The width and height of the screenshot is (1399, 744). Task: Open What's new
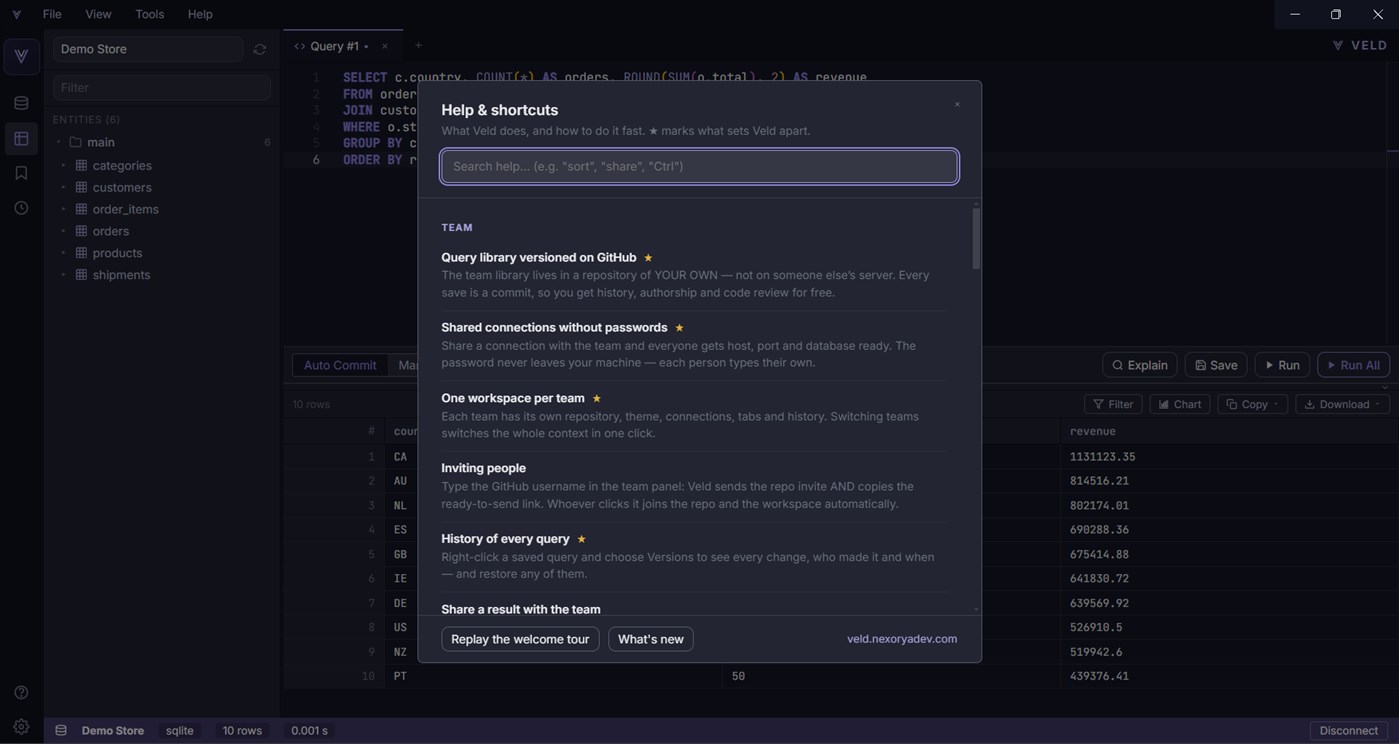pyautogui.click(x=651, y=639)
